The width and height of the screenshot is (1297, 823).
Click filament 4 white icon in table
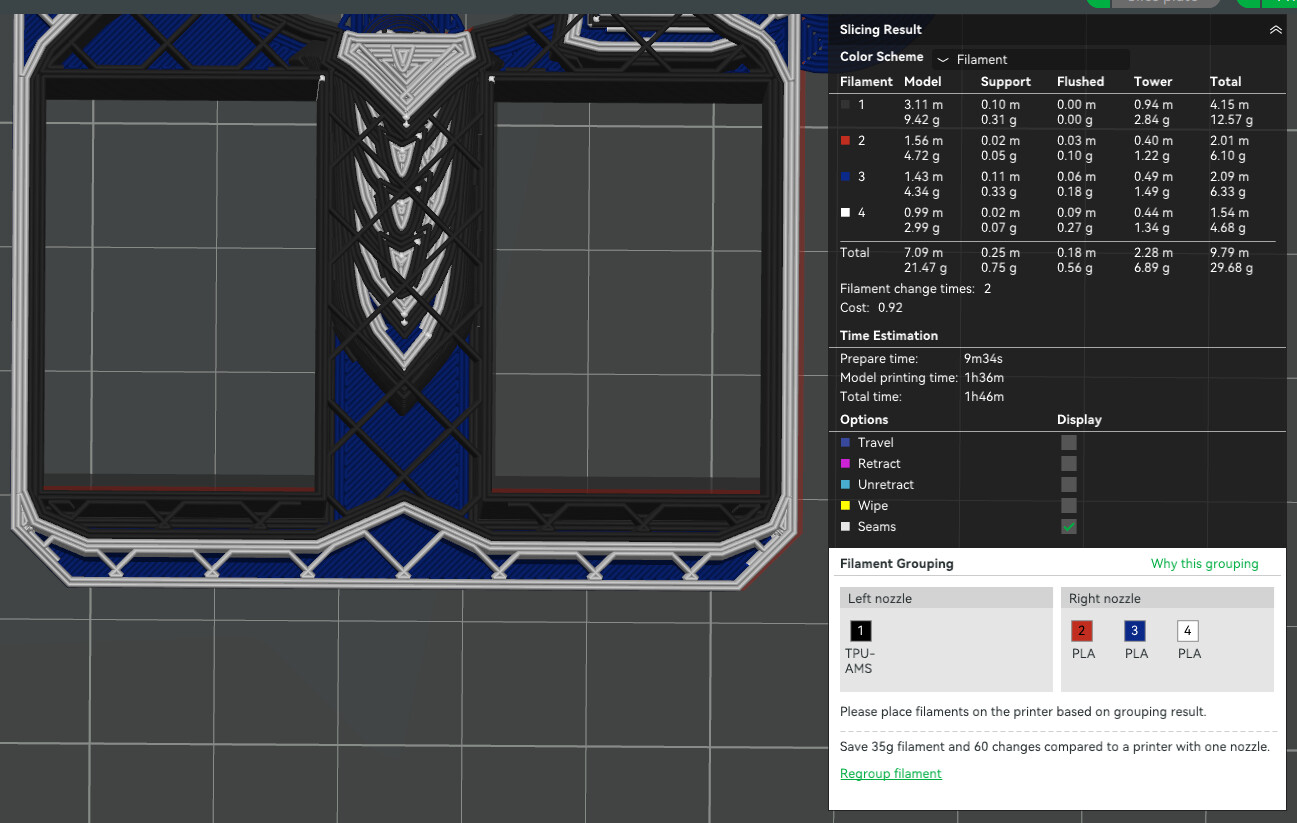pos(845,212)
